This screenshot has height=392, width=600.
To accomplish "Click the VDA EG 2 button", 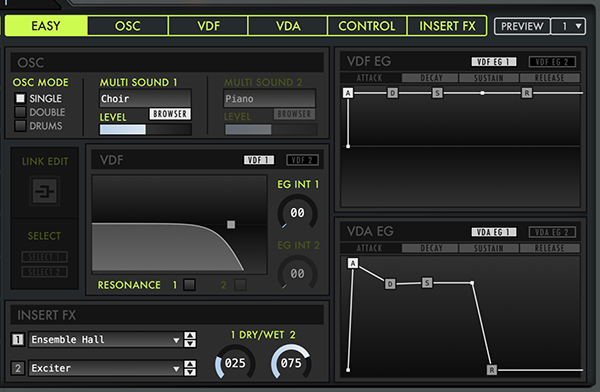I will (x=552, y=232).
